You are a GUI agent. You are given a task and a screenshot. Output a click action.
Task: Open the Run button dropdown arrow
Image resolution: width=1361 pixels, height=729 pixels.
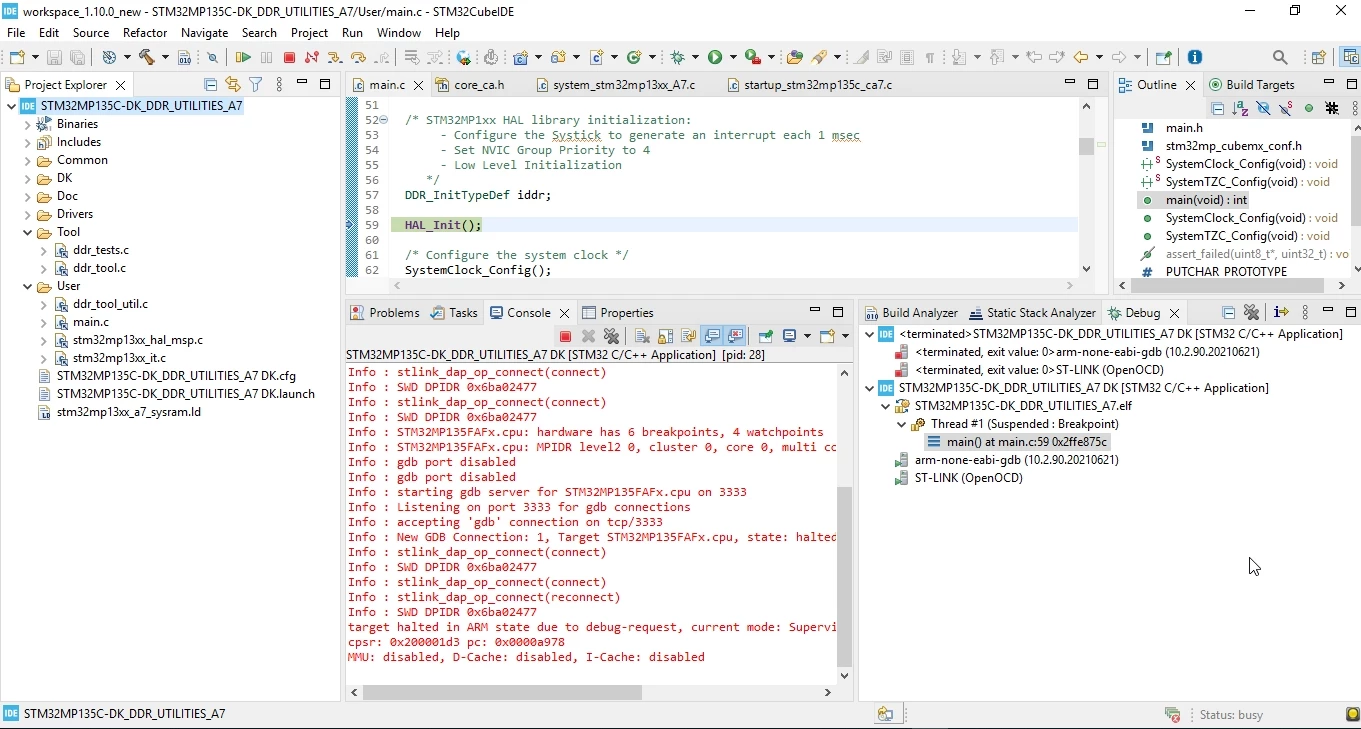(x=733, y=58)
